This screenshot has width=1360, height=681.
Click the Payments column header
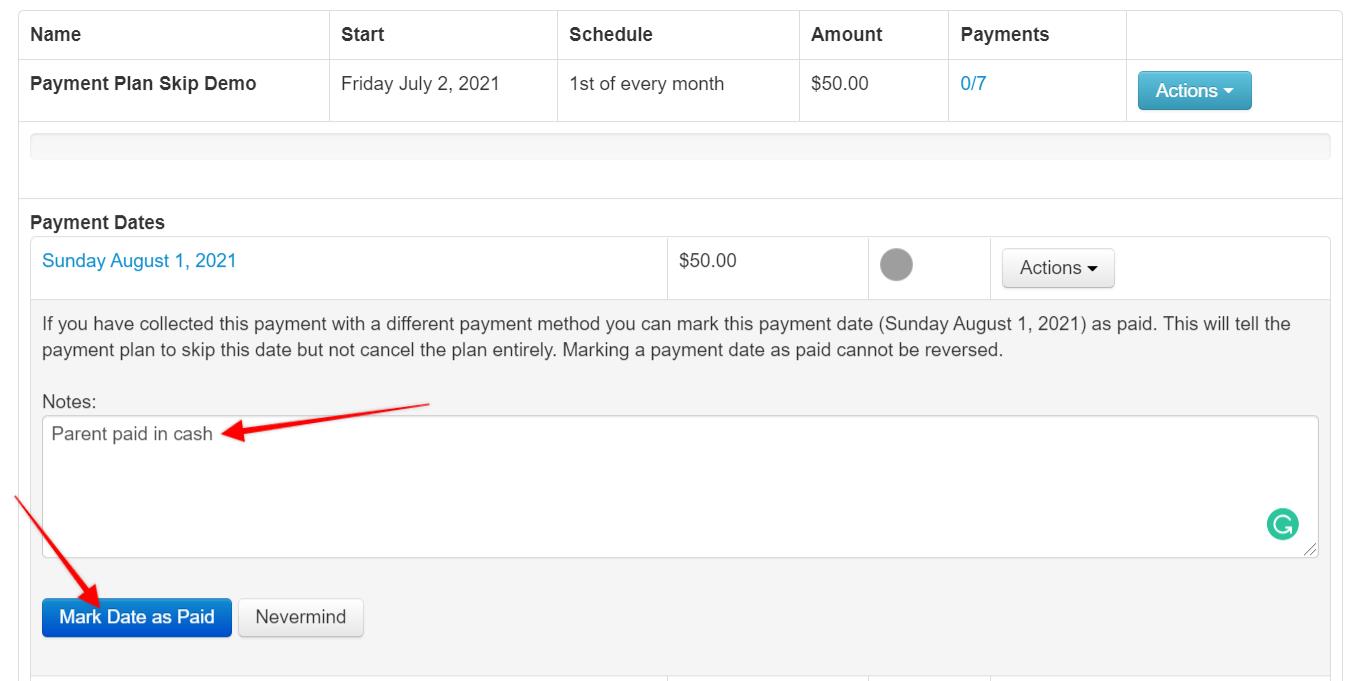pos(1005,35)
